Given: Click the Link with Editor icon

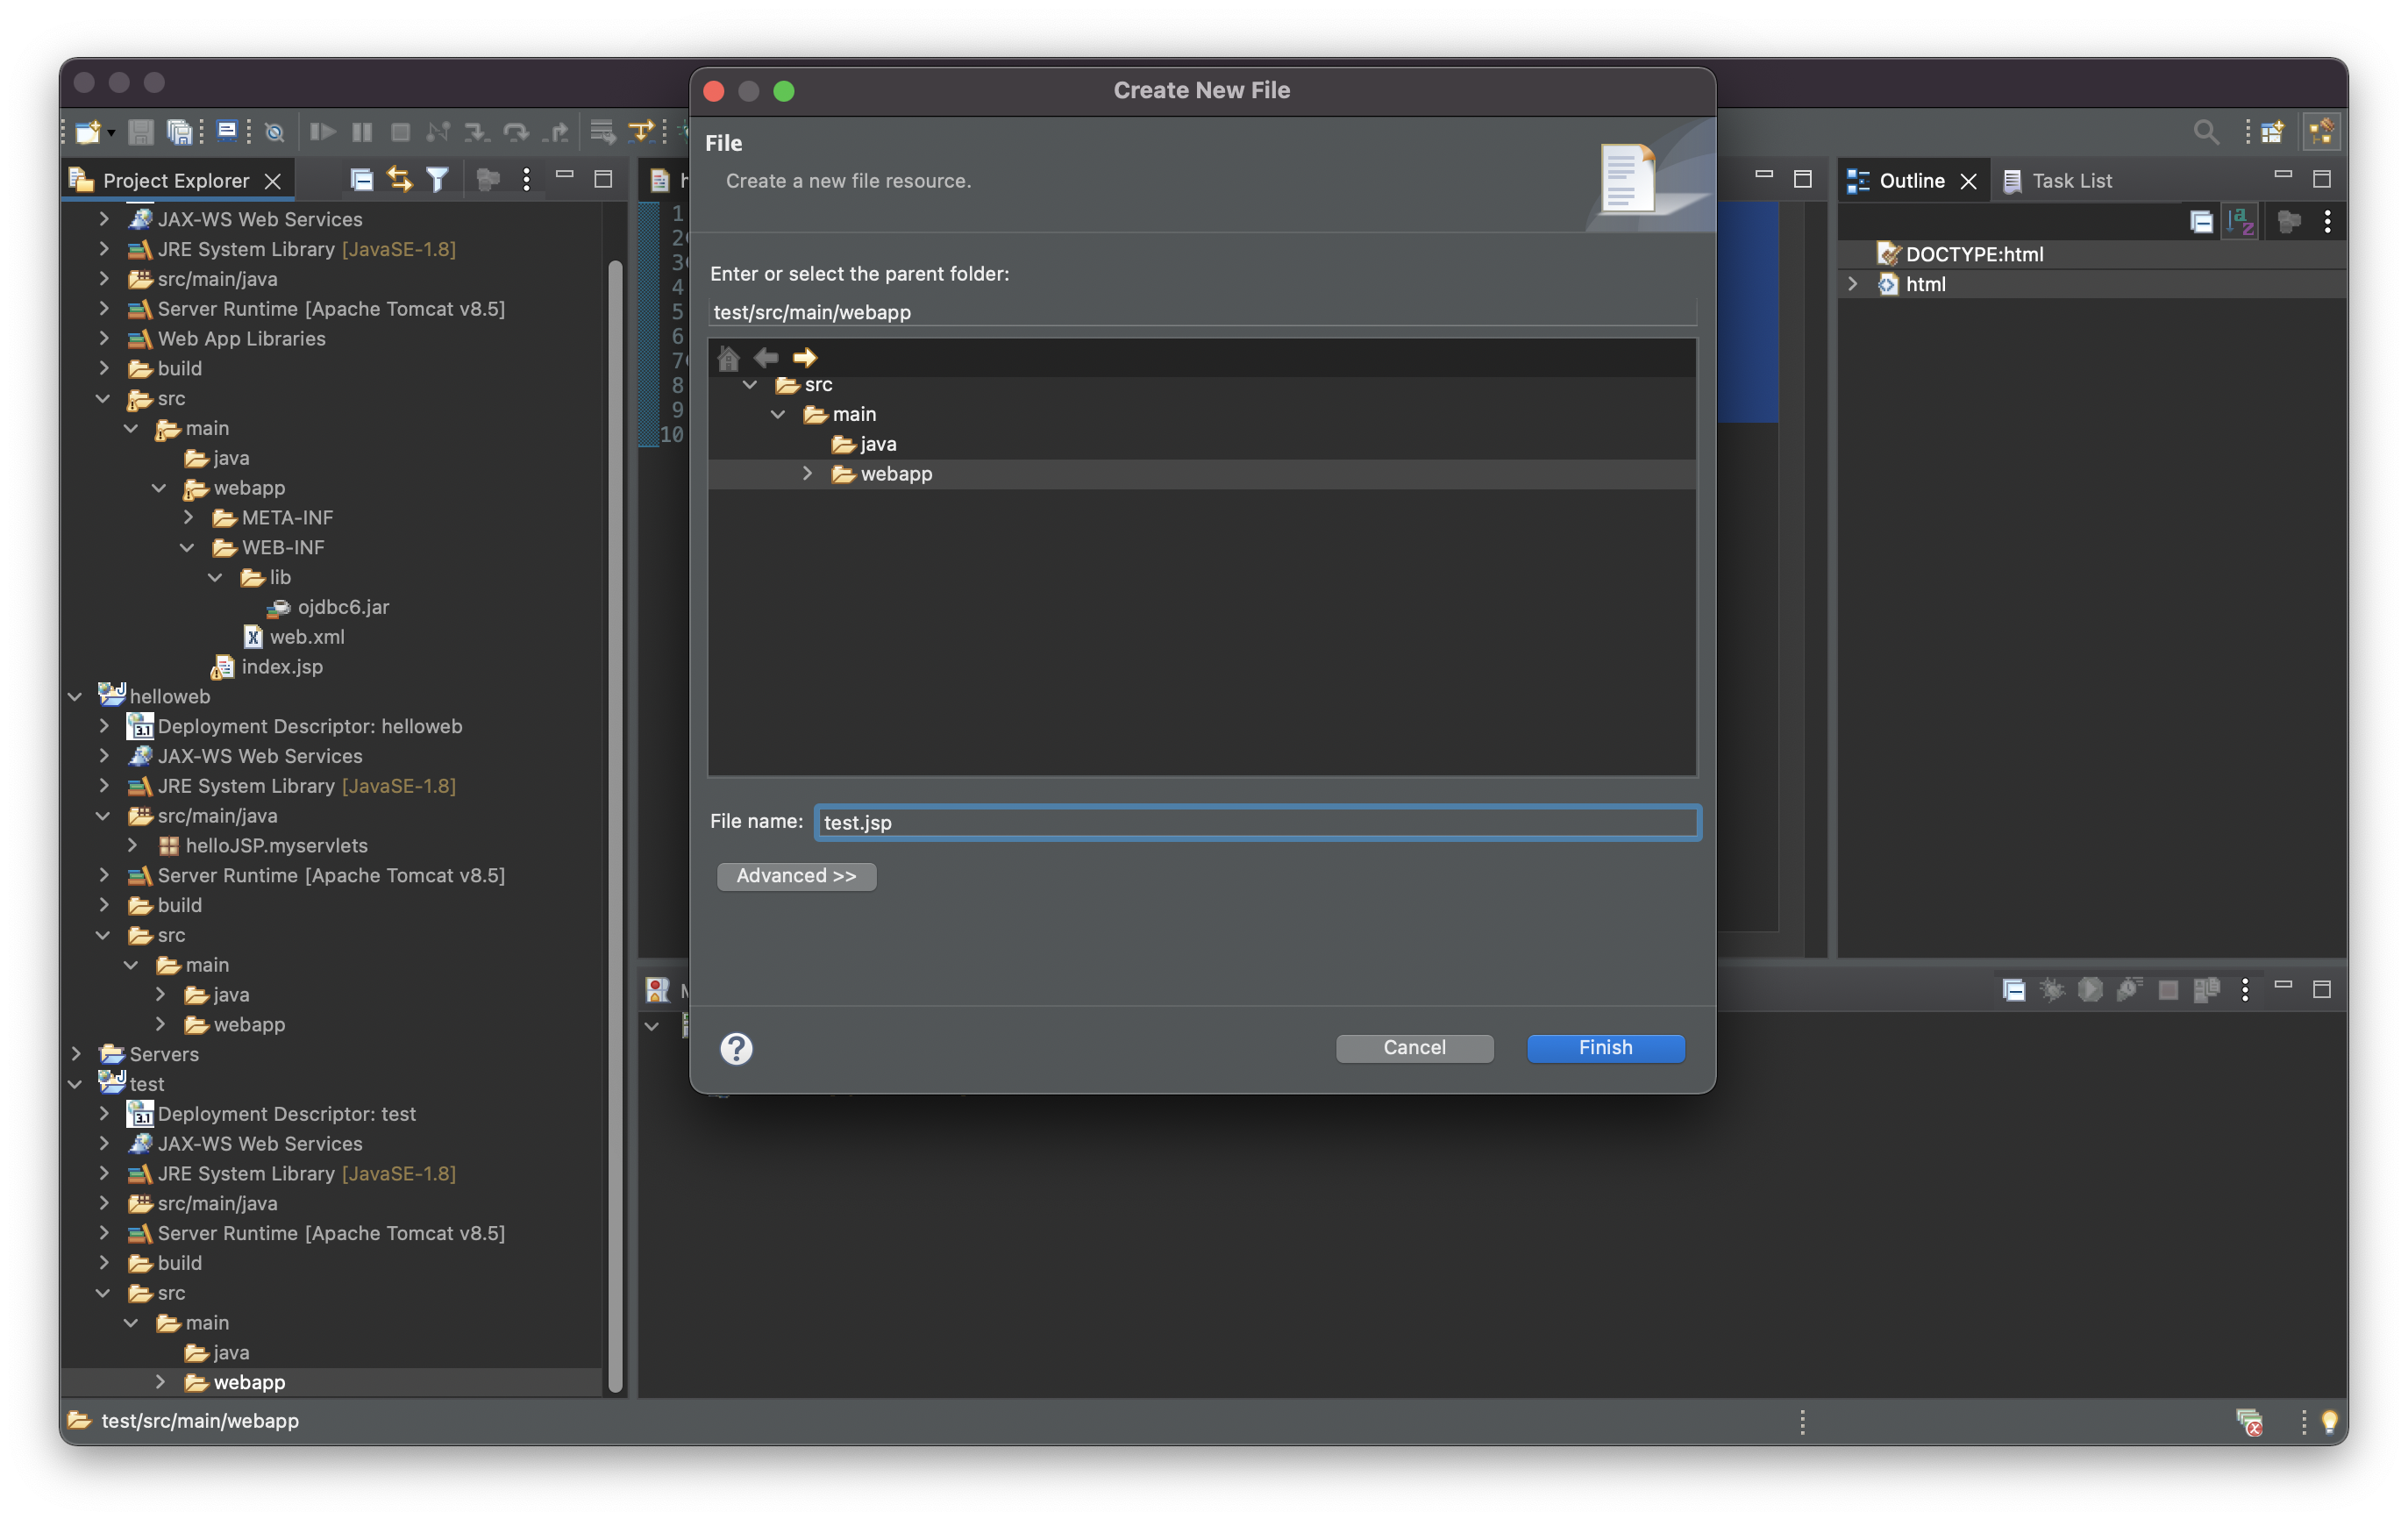Looking at the screenshot, I should coord(399,180).
